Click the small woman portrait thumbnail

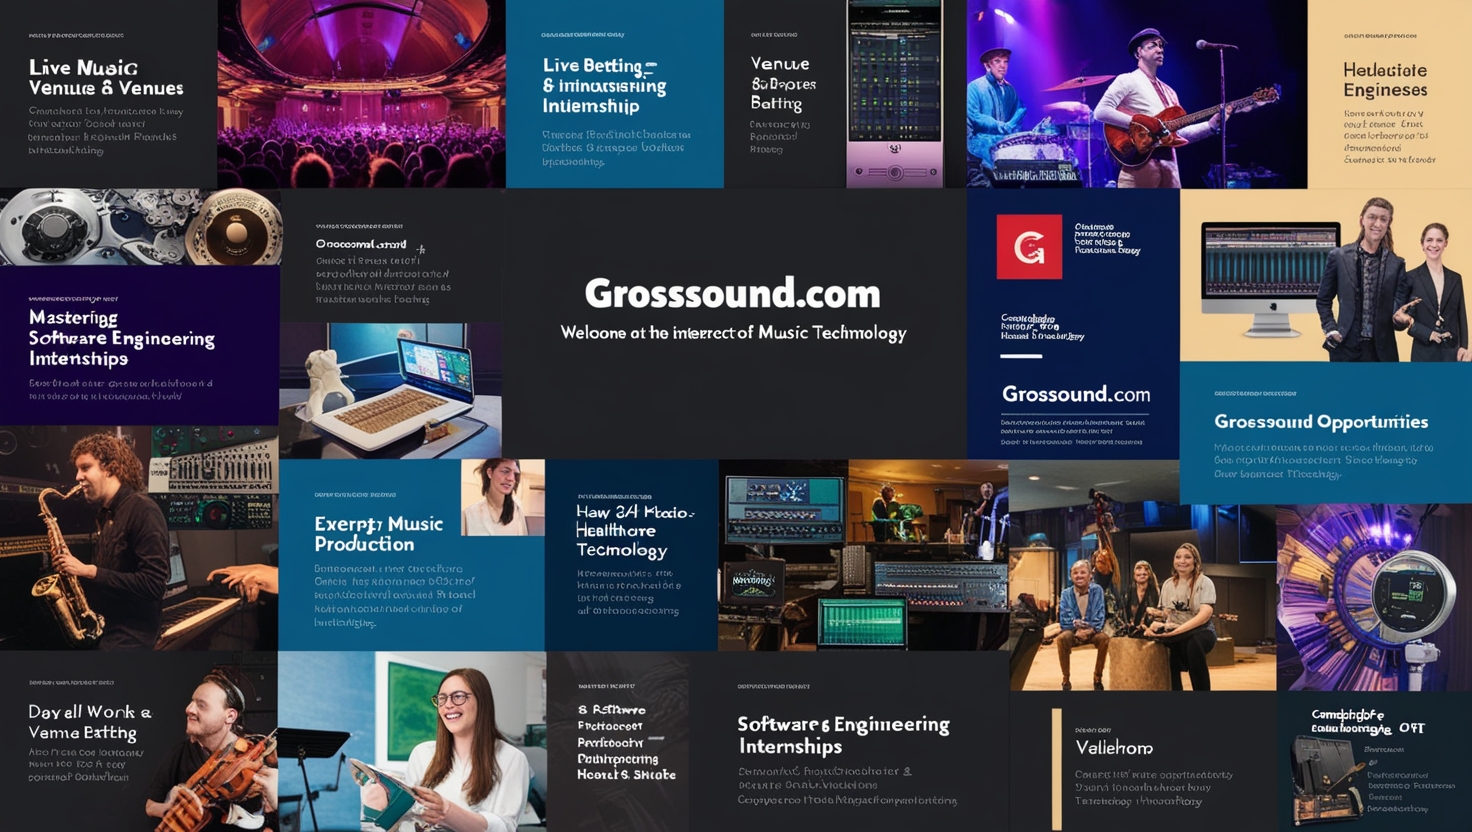(503, 497)
